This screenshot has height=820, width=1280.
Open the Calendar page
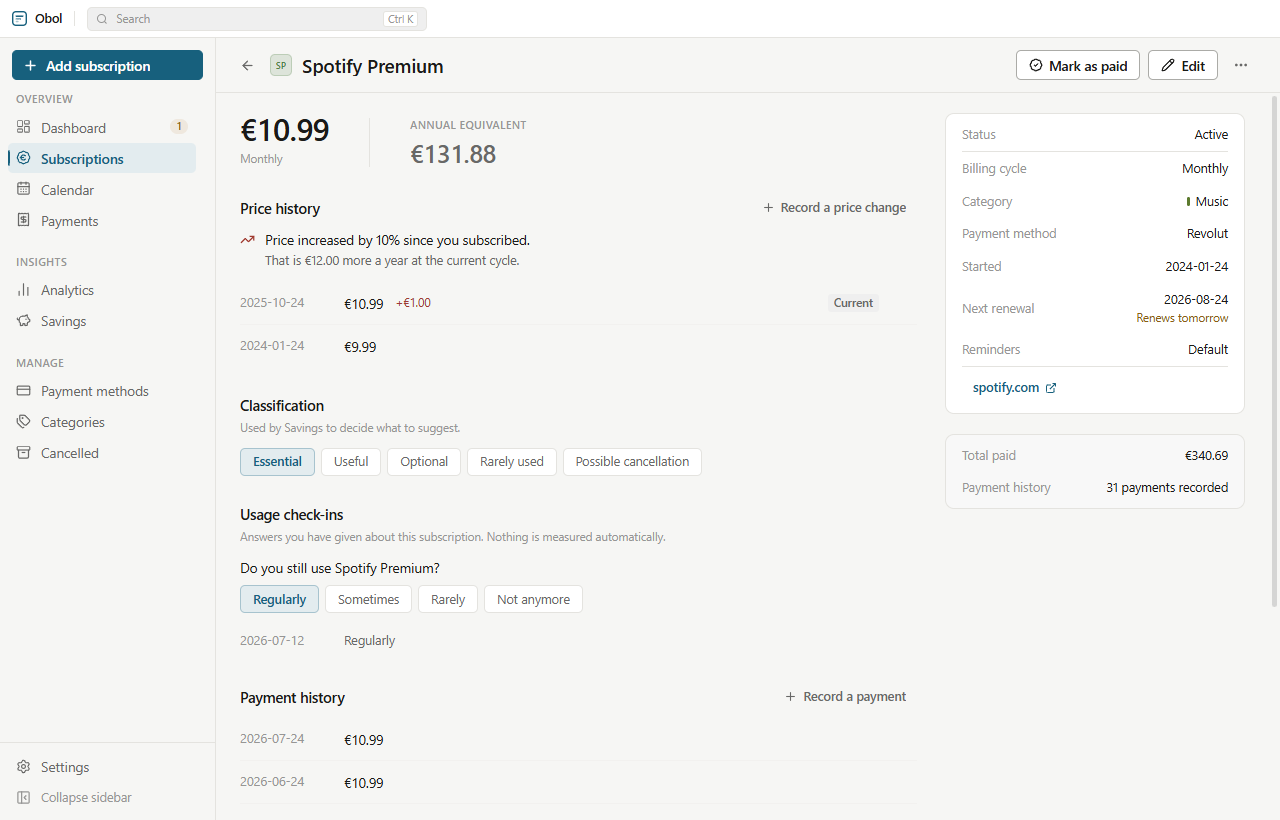pyautogui.click(x=102, y=189)
